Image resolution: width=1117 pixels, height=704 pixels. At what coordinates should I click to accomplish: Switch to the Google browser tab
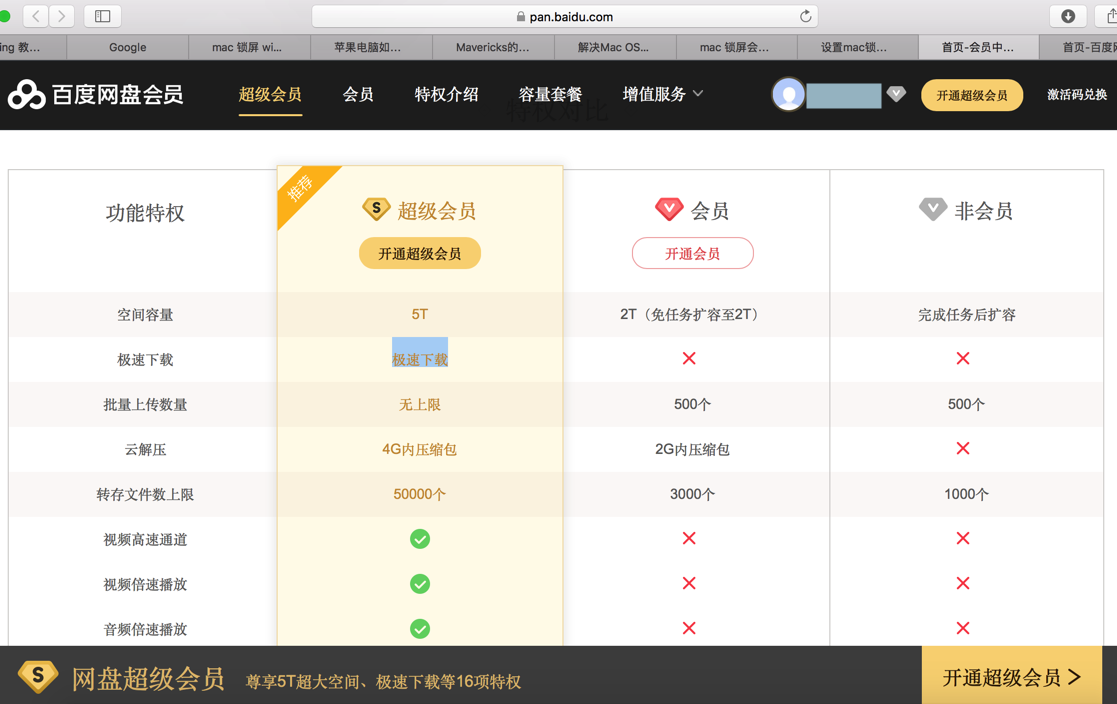[x=128, y=47]
